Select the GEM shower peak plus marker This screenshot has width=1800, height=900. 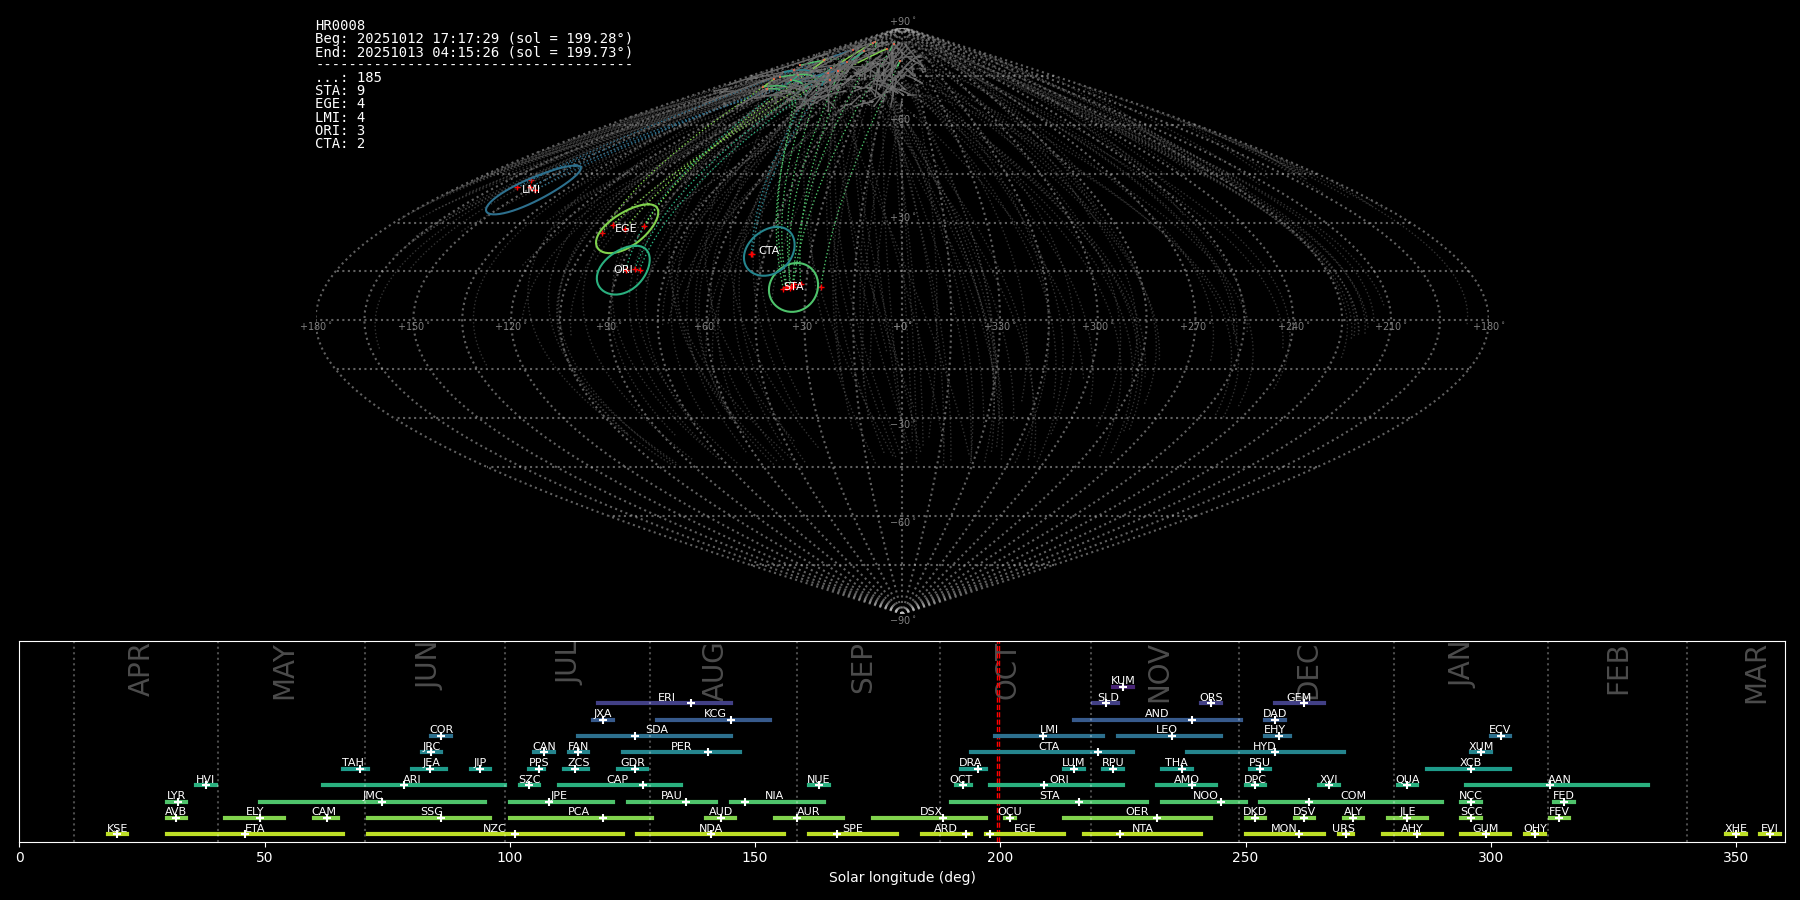[1303, 703]
